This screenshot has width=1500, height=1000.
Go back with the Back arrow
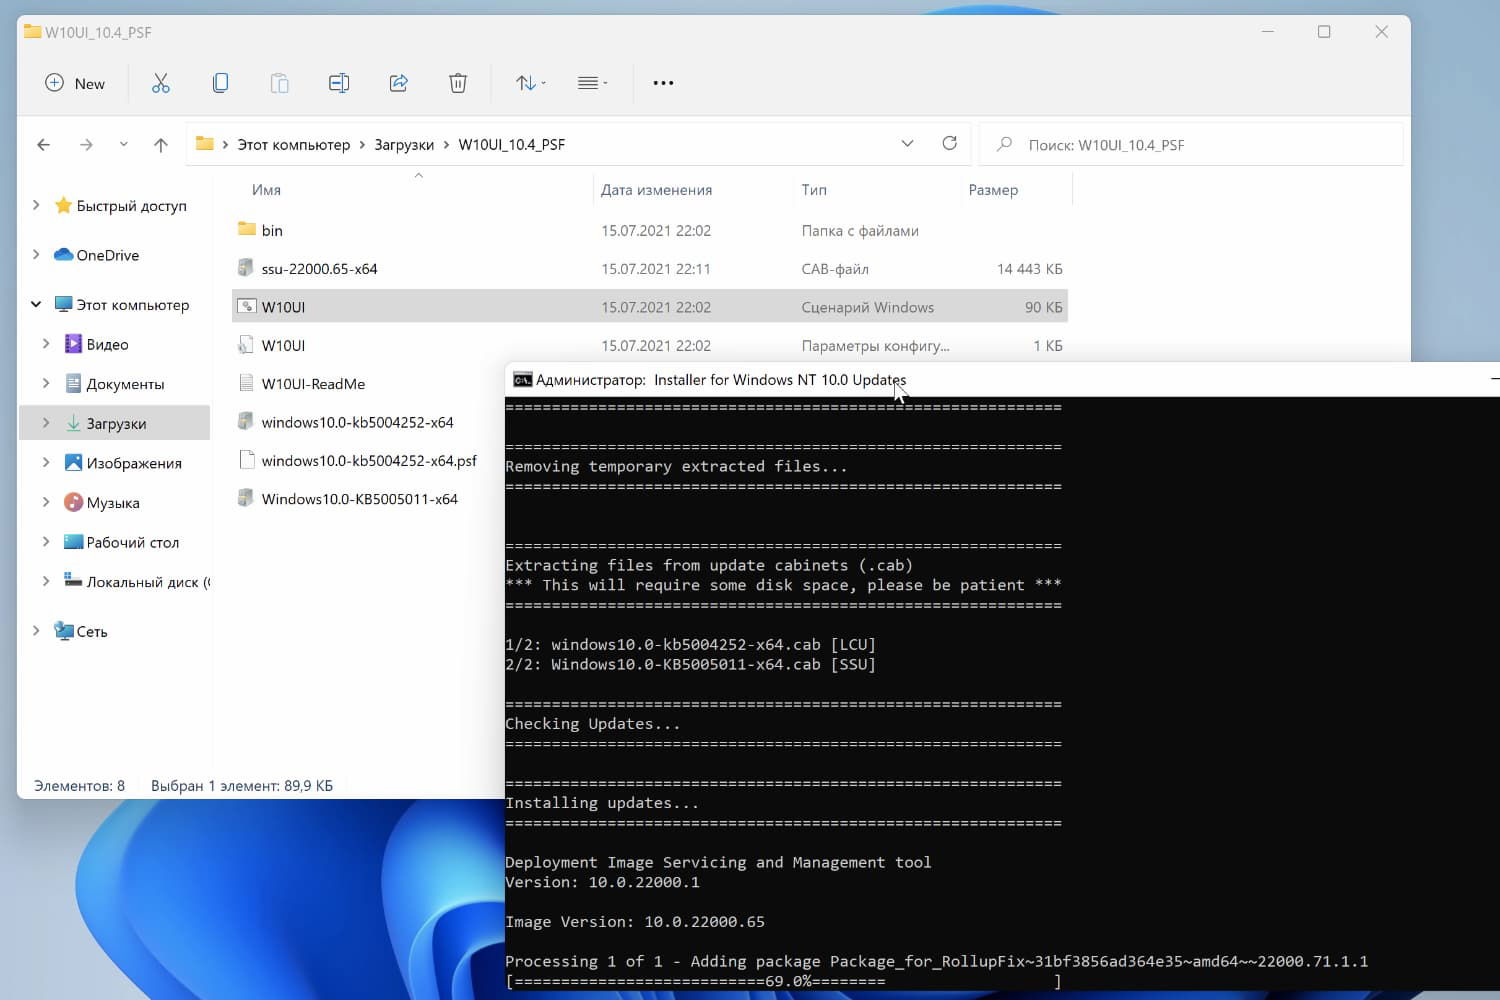pos(44,145)
